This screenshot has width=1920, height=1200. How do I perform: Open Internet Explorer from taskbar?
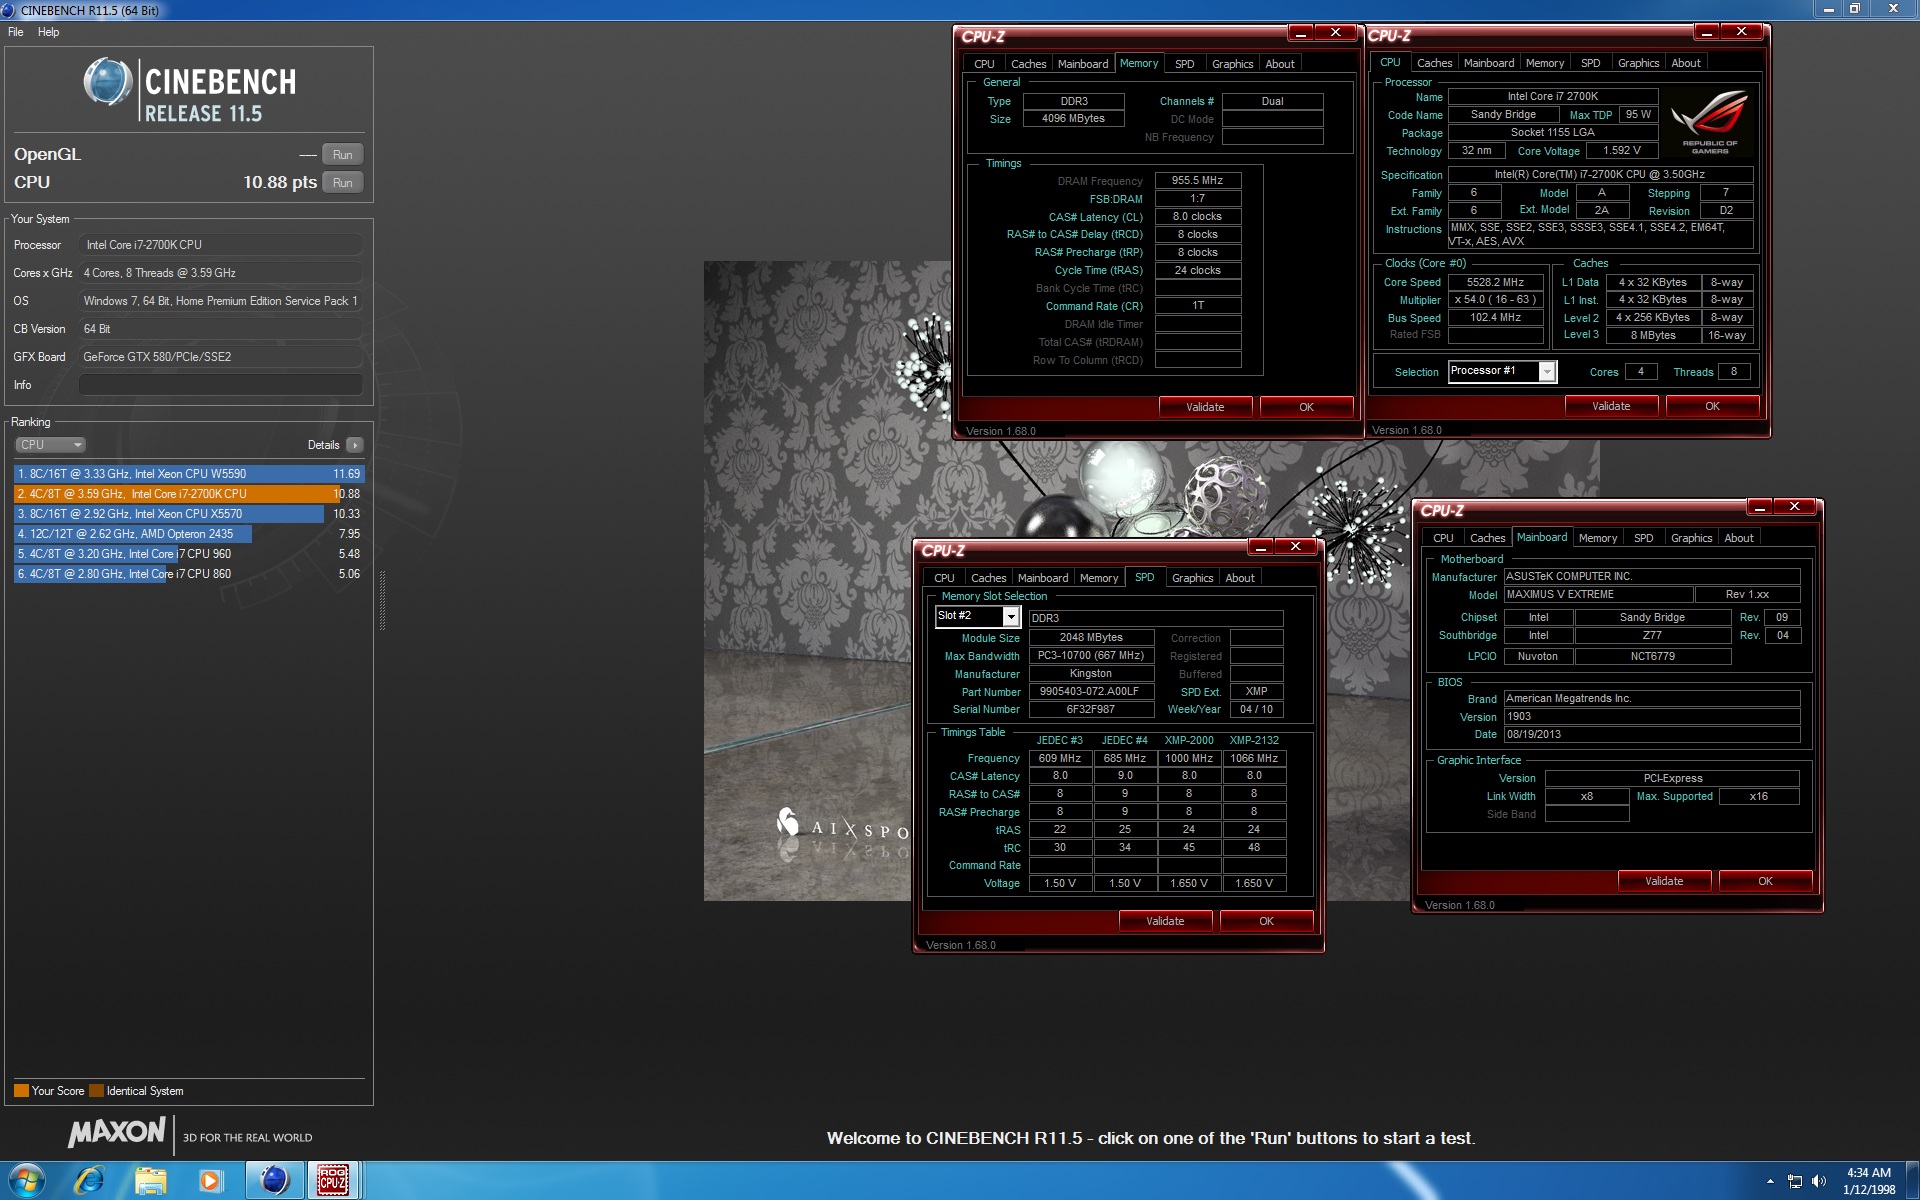click(x=89, y=1181)
